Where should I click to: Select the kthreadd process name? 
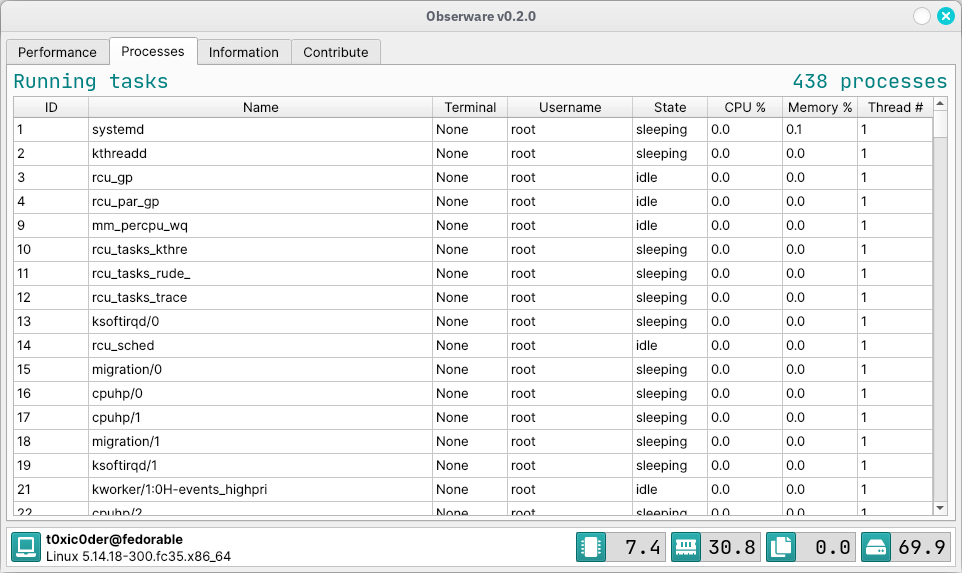pos(119,153)
